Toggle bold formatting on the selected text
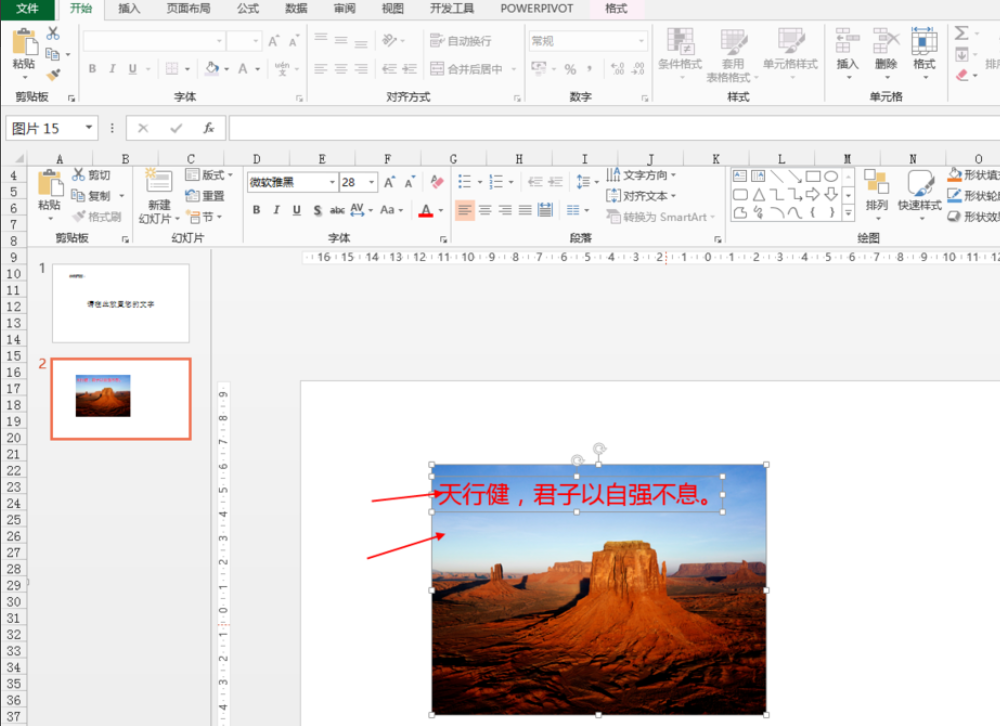 (x=257, y=210)
